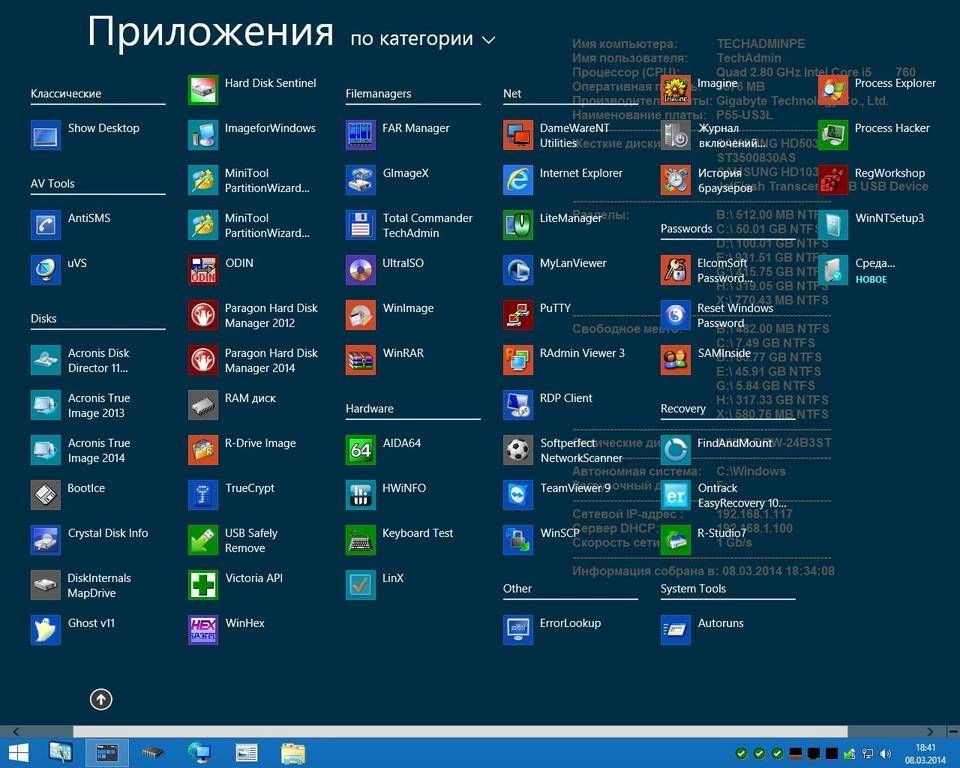
Task: Expand the 'по категории' sort dropdown
Action: 422,39
